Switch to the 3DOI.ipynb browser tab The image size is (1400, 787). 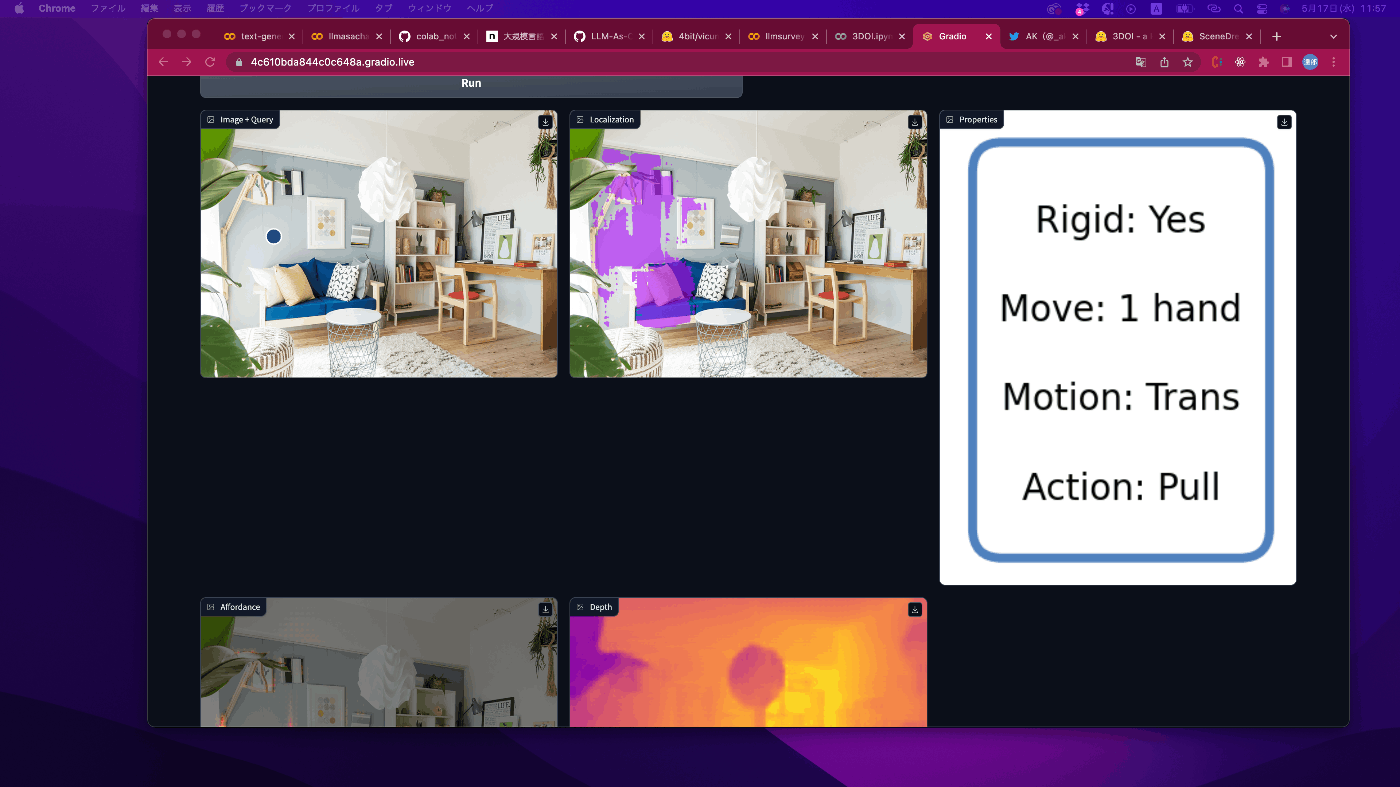click(x=868, y=36)
